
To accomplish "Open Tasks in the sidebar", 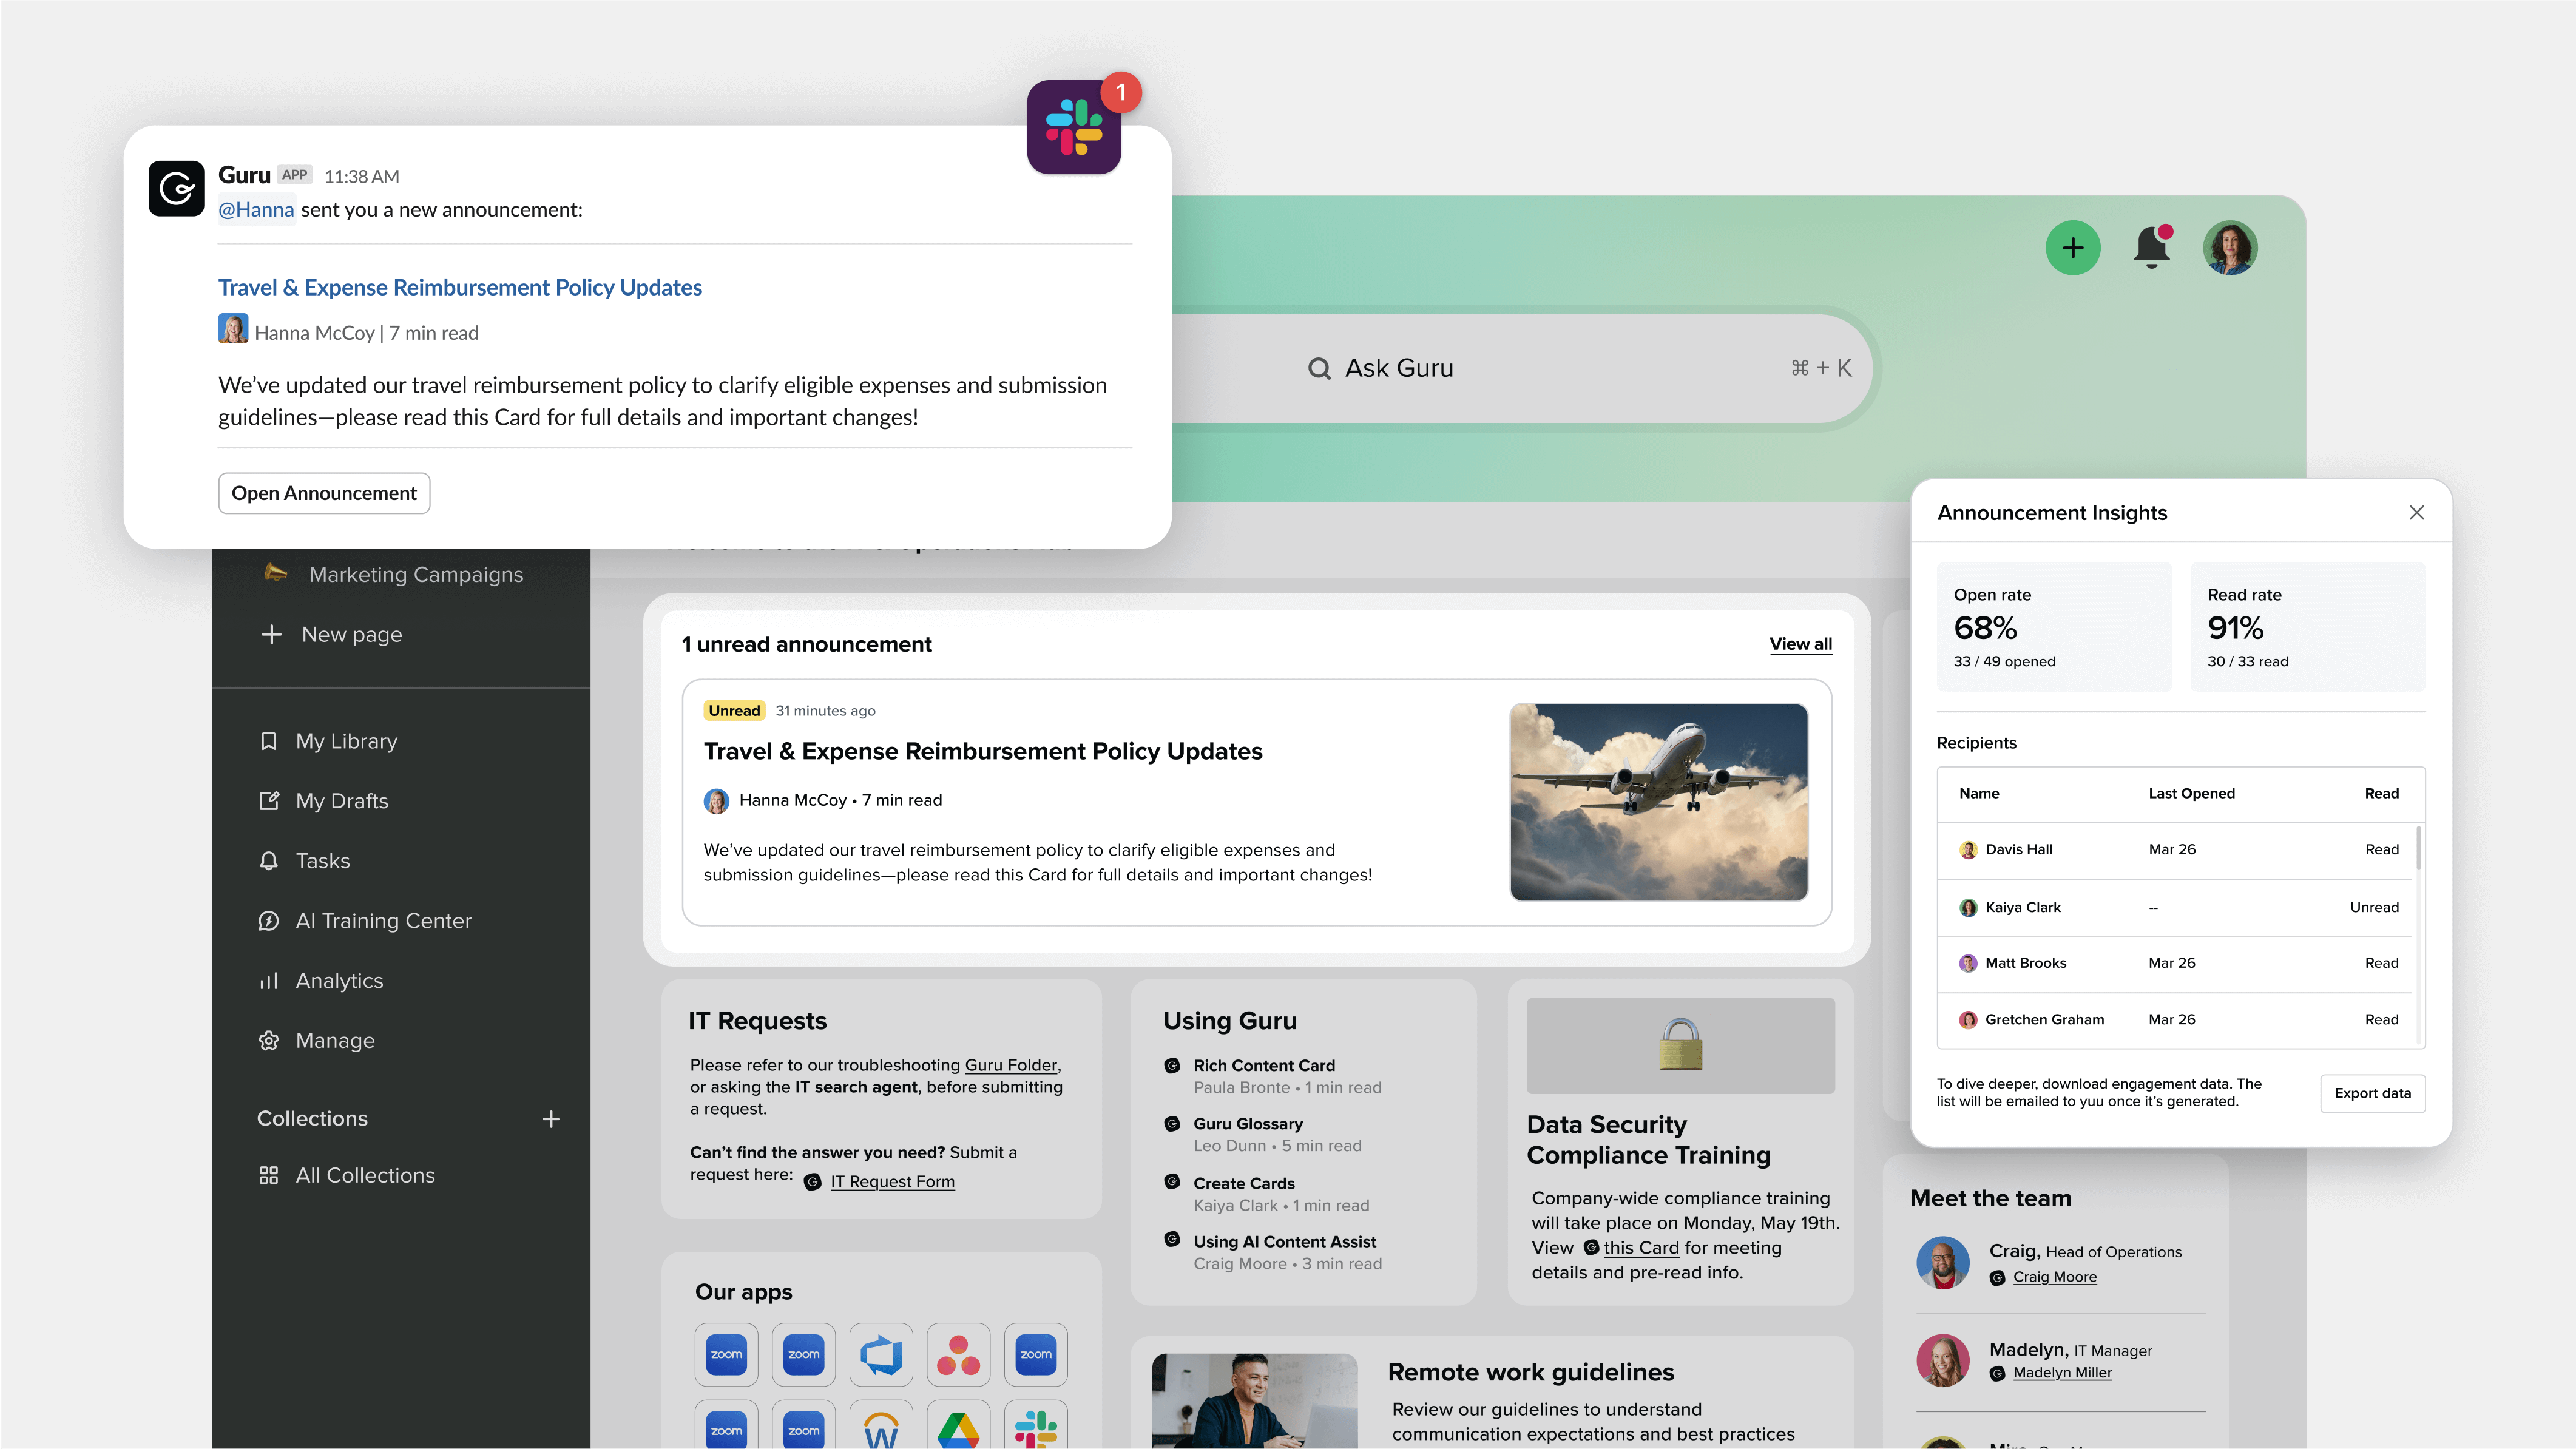I will coord(322,861).
